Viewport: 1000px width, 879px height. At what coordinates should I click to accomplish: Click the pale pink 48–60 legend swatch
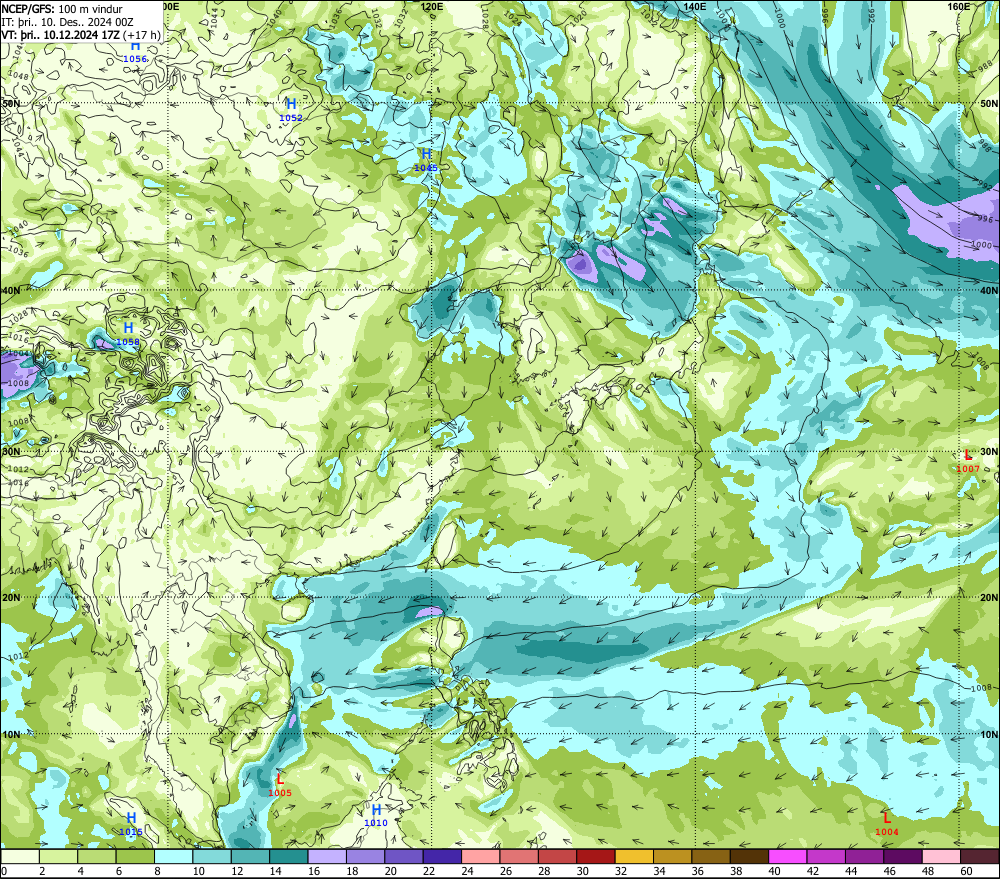pyautogui.click(x=941, y=856)
